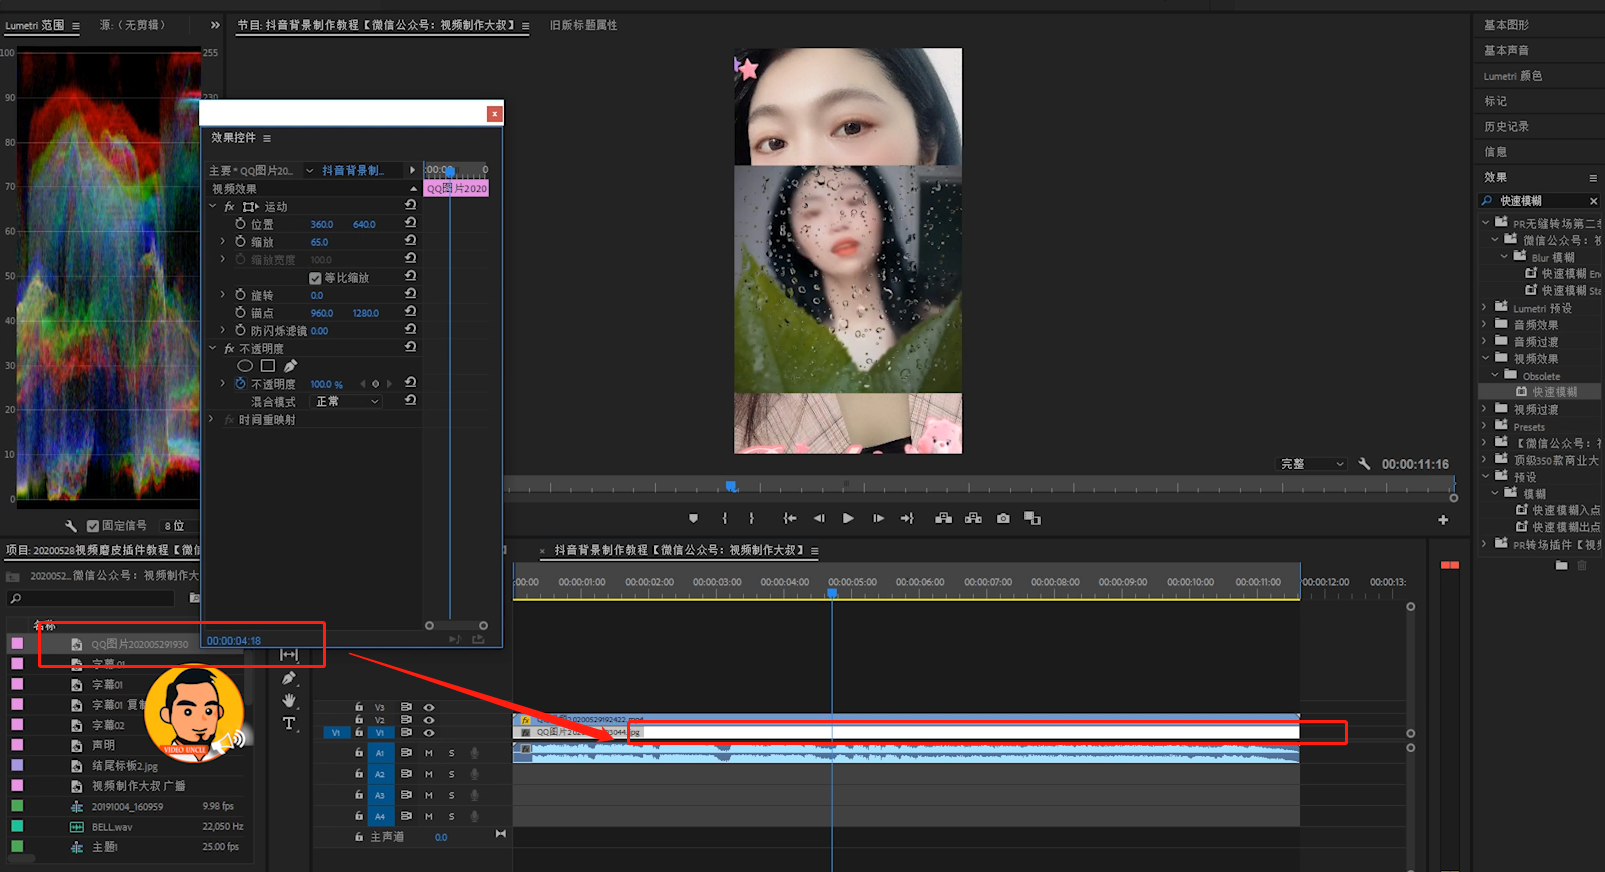1605x872 pixels.
Task: Open the 混合模式 blend mode dropdown
Action: (347, 401)
